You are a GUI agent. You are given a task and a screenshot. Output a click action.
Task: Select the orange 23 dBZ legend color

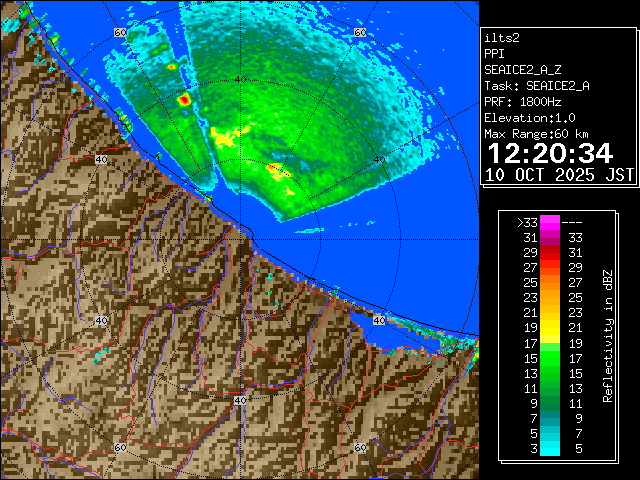550,297
